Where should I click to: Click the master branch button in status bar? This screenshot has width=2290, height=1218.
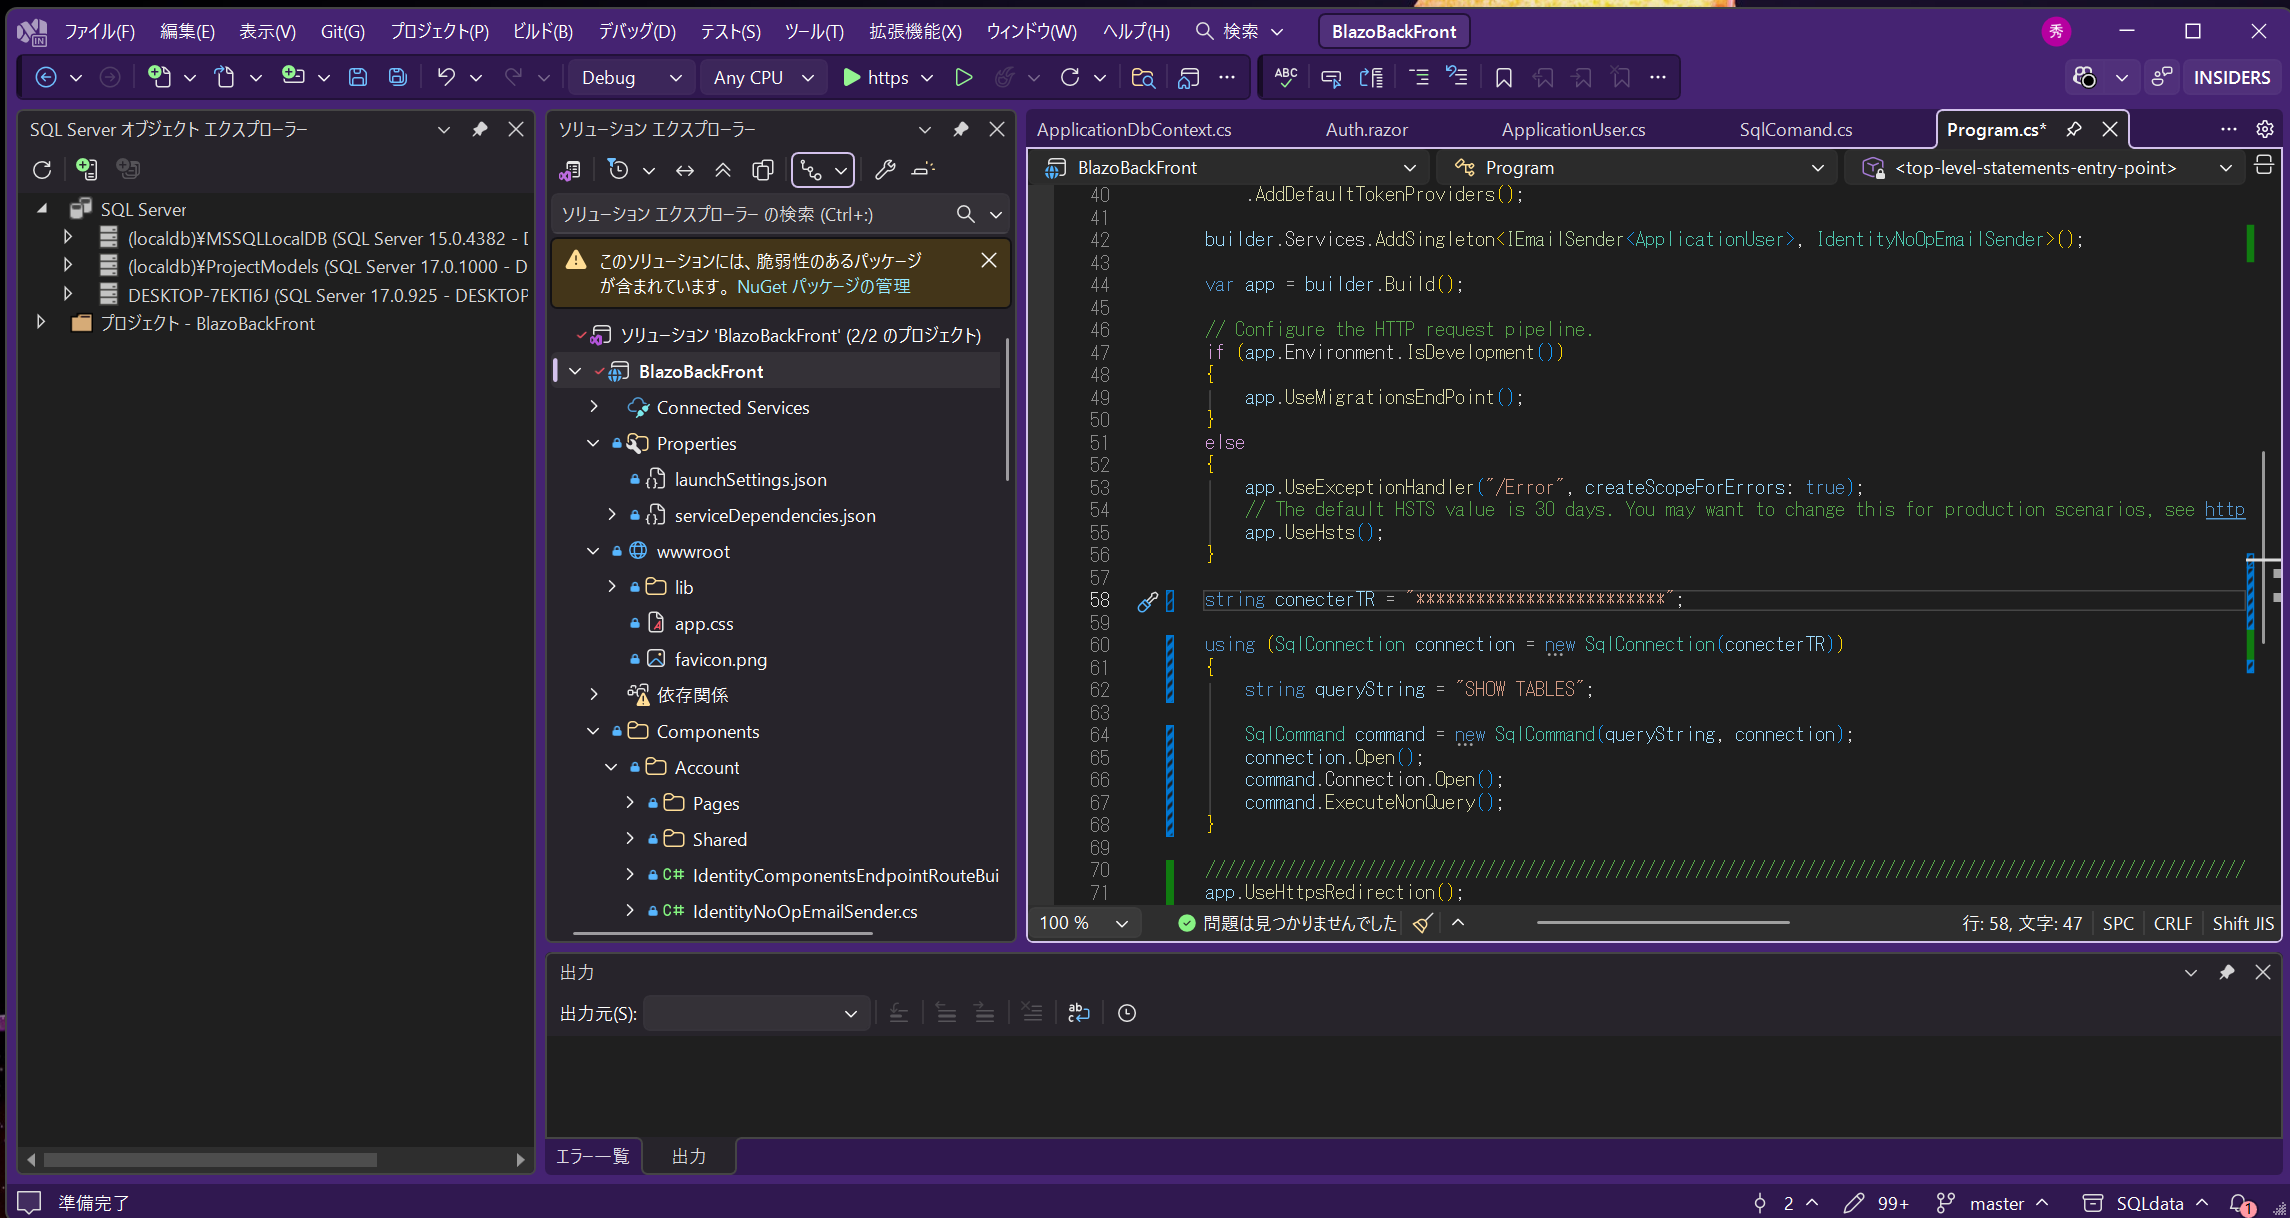point(1995,1203)
